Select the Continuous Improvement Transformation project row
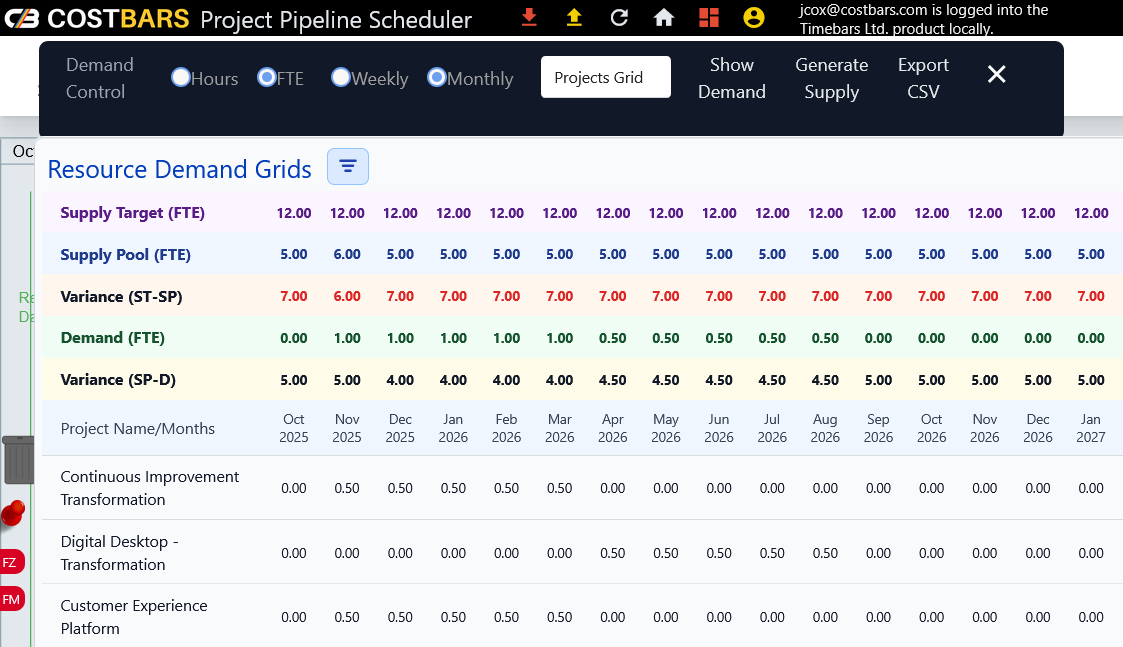This screenshot has width=1123, height=647. [x=150, y=488]
